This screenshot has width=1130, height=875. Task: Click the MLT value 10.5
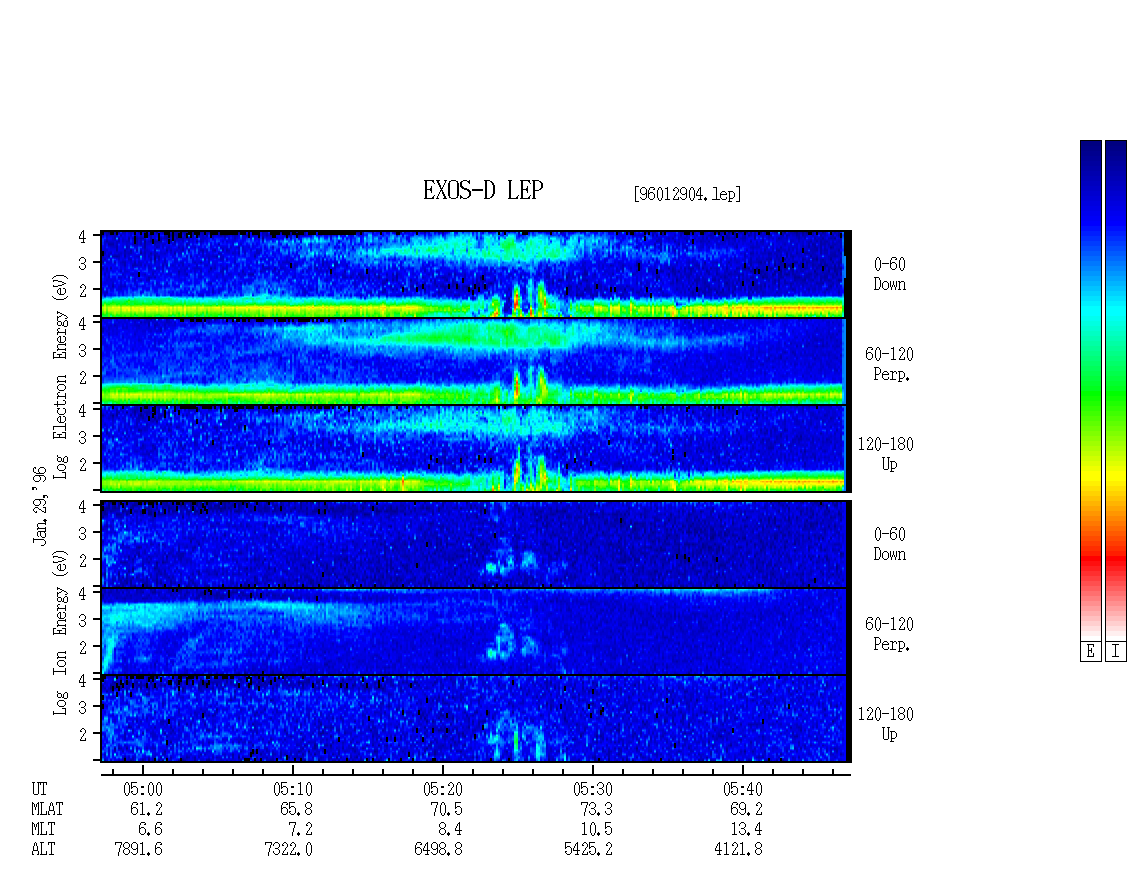coord(596,830)
